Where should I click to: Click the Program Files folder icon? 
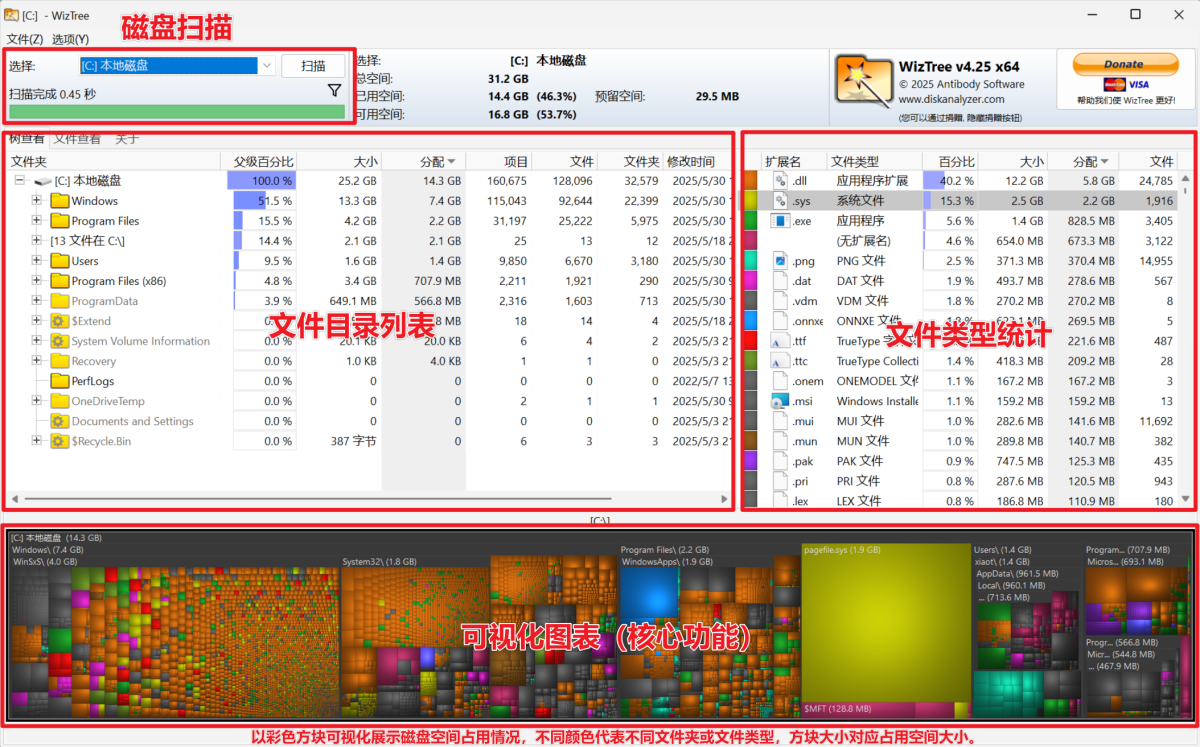click(x=60, y=221)
